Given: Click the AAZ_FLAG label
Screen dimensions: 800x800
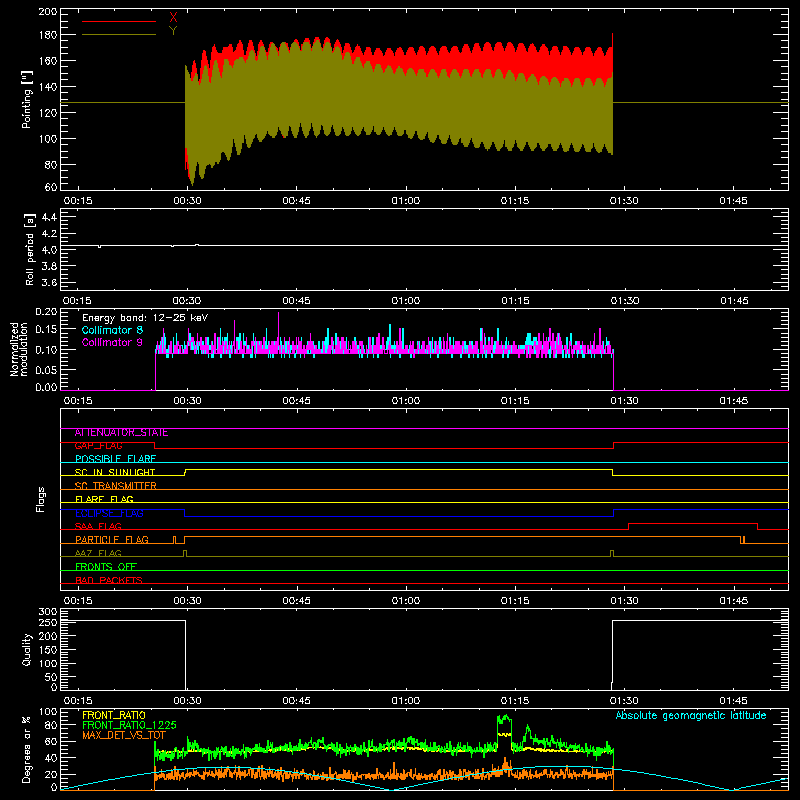Looking at the screenshot, I should (98, 554).
